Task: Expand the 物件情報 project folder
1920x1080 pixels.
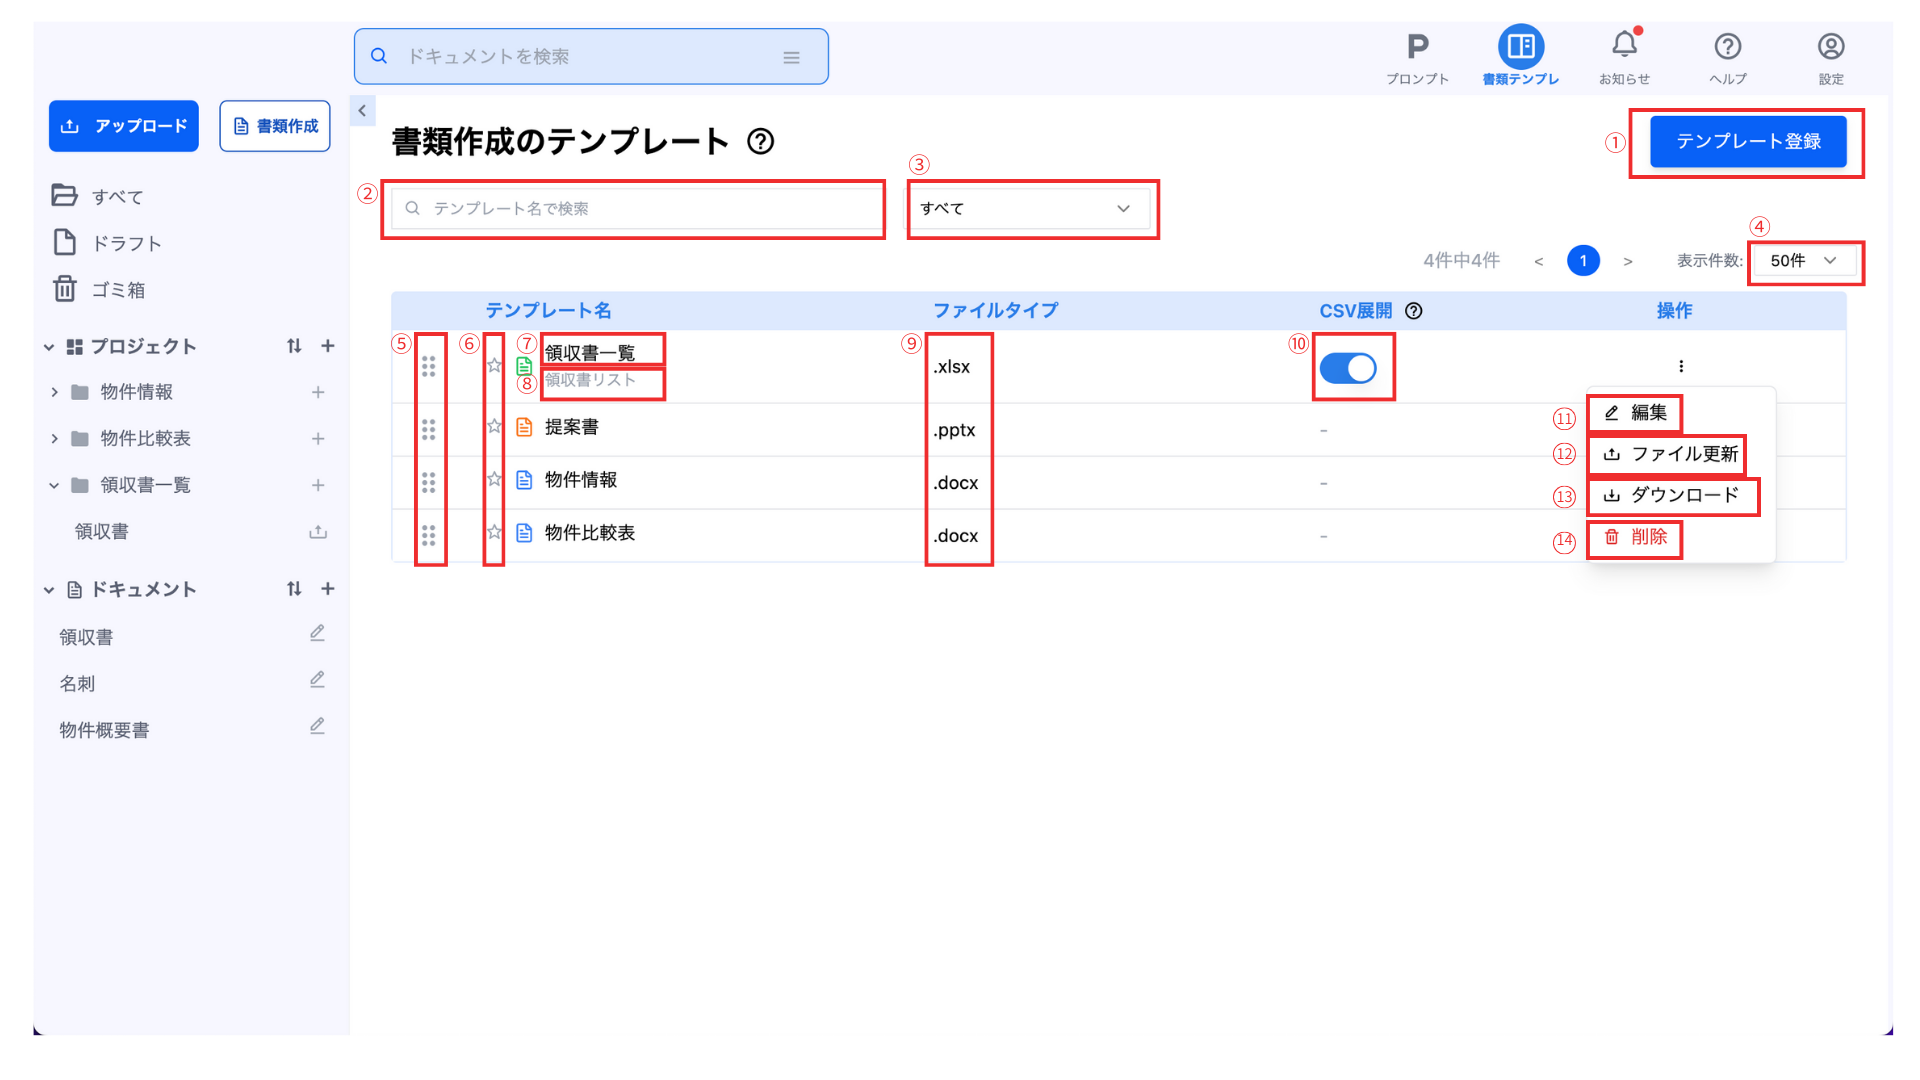Action: tap(55, 392)
